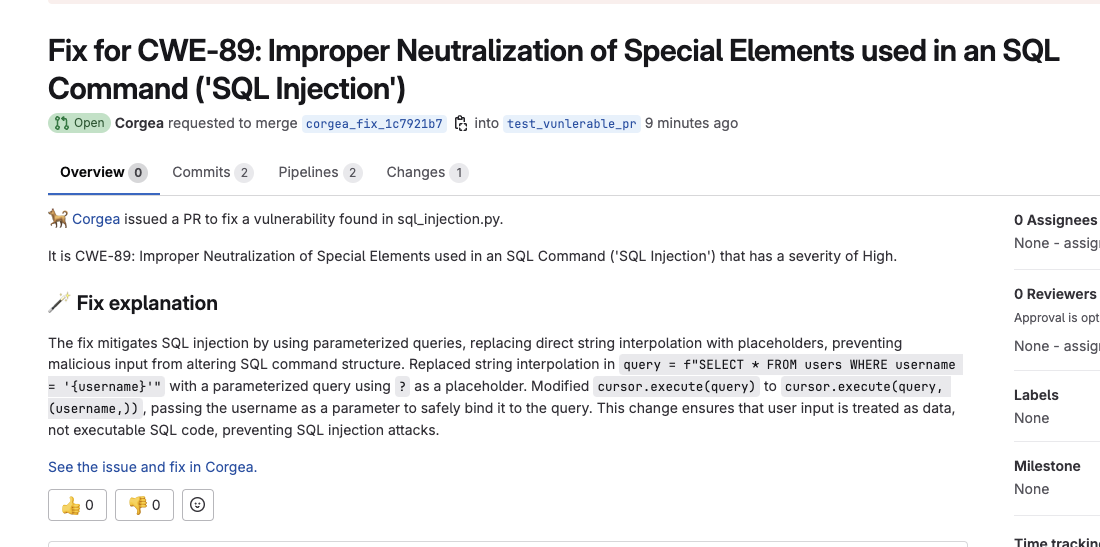Open the Pipelines tab

(x=320, y=173)
